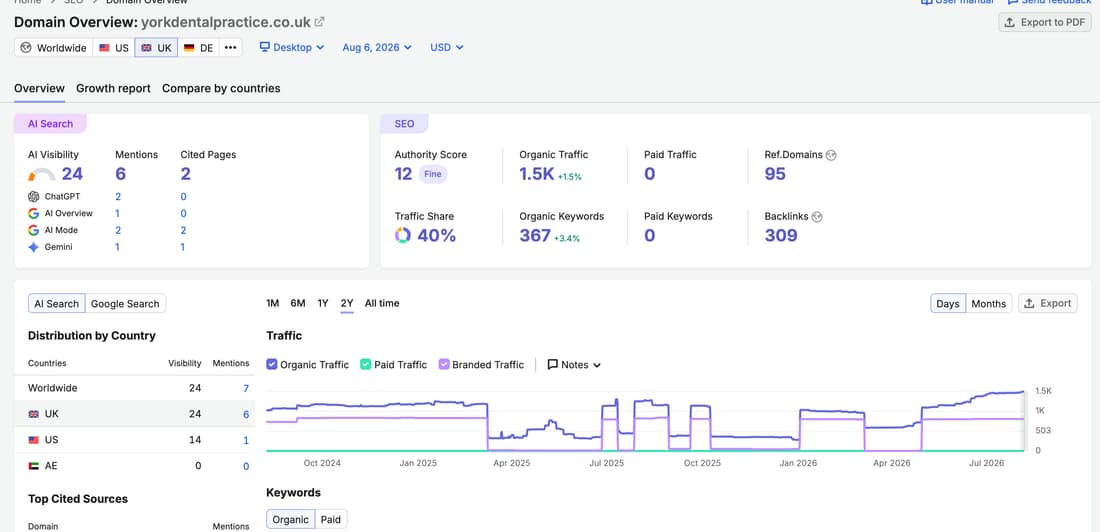Click the Ref.Domains info icon
Image resolution: width=1100 pixels, height=532 pixels.
[x=831, y=155]
